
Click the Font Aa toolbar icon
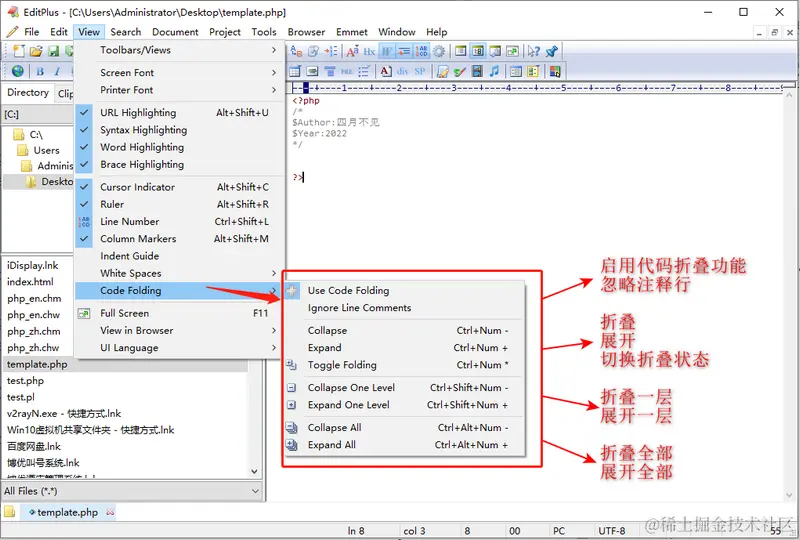pos(352,51)
